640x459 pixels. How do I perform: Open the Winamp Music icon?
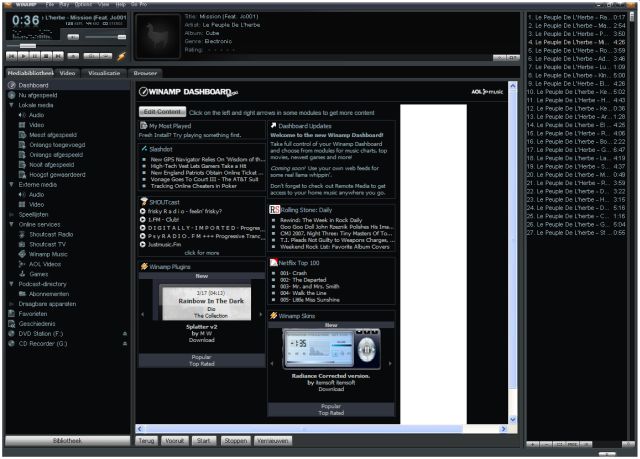tap(22, 254)
